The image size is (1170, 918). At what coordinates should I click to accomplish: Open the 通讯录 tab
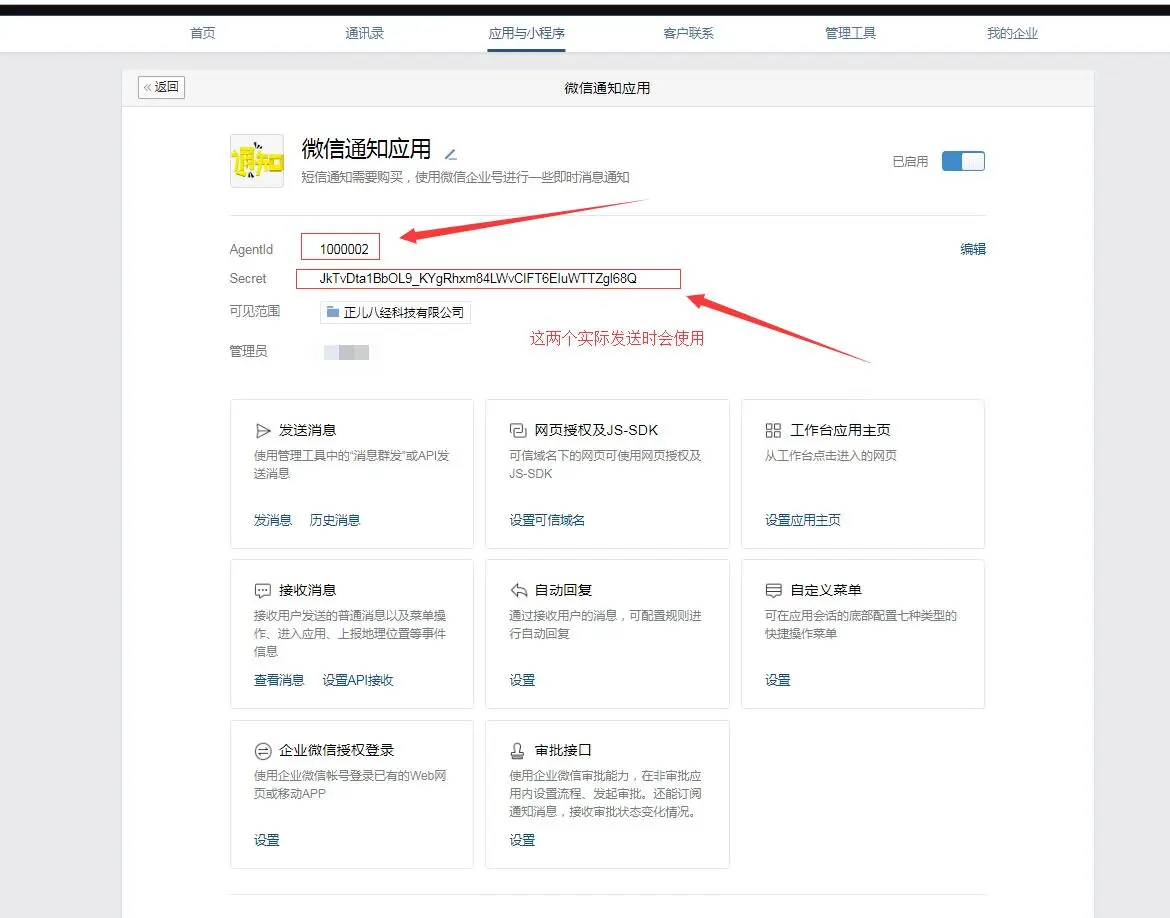364,33
